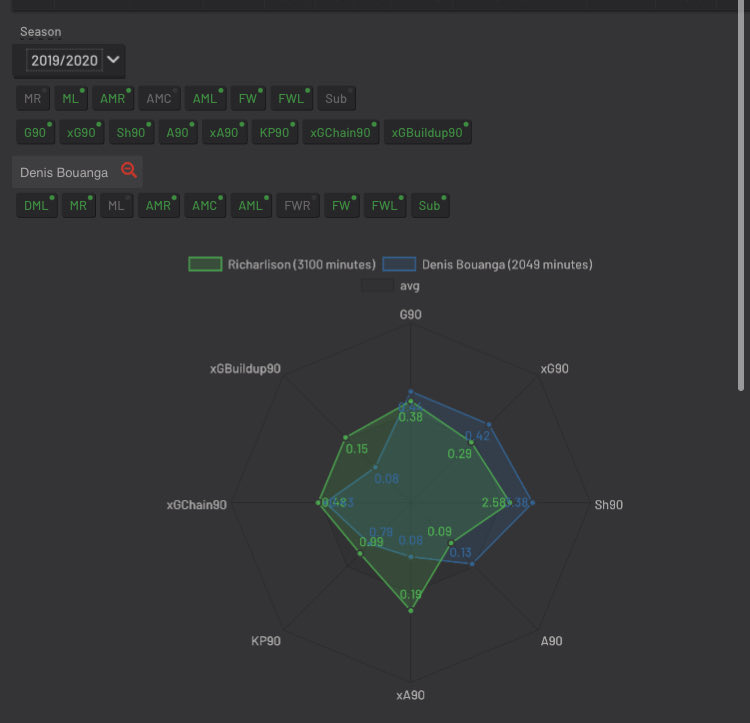Click the xGChain90 radar axis label
750x723 pixels.
point(197,505)
